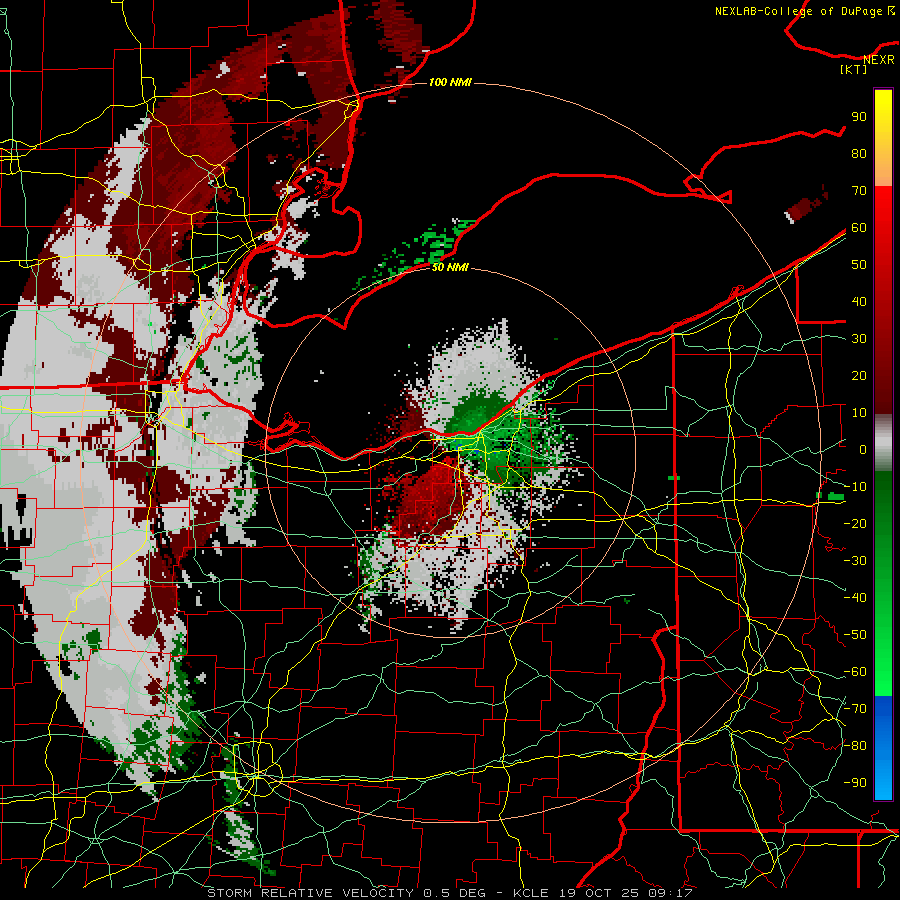Viewport: 900px width, 900px height.
Task: Click the 0 value on velocity scale
Action: pos(862,449)
